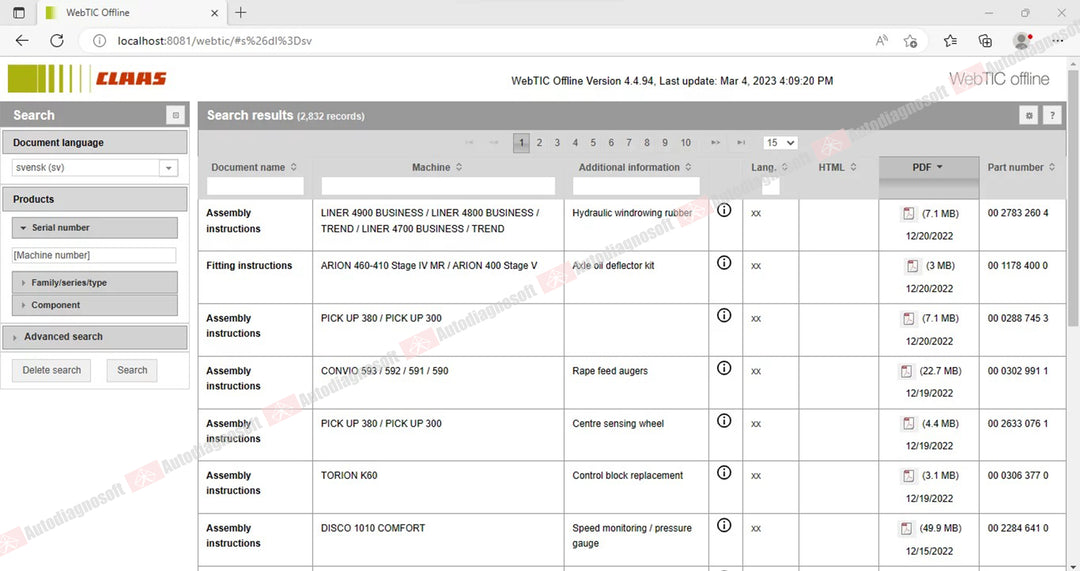Expand the Family/series/type section
This screenshot has width=1080, height=571.
tap(94, 282)
